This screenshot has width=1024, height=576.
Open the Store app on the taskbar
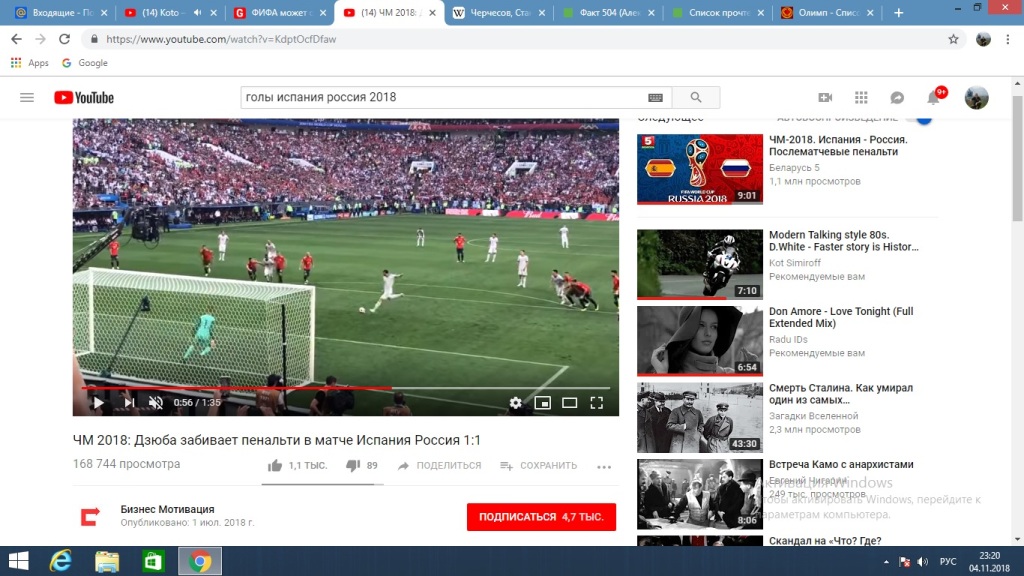pos(153,561)
